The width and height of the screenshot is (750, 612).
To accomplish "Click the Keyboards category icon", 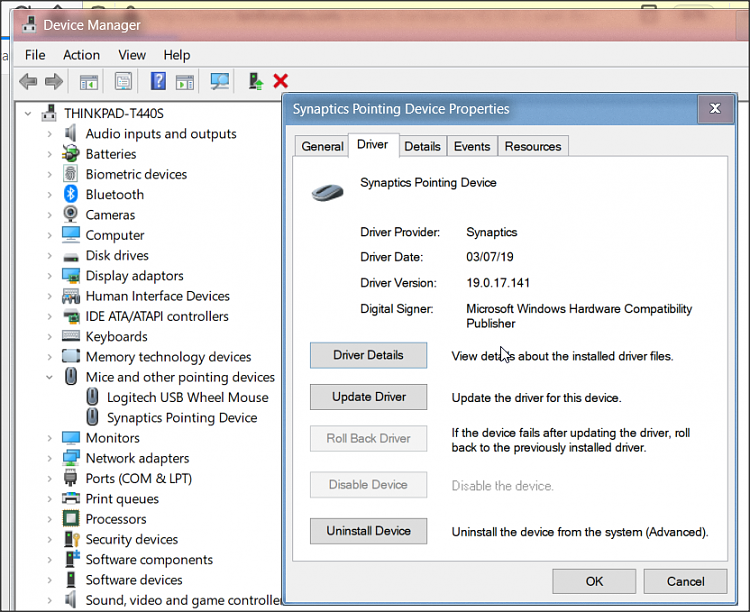I will (71, 336).
